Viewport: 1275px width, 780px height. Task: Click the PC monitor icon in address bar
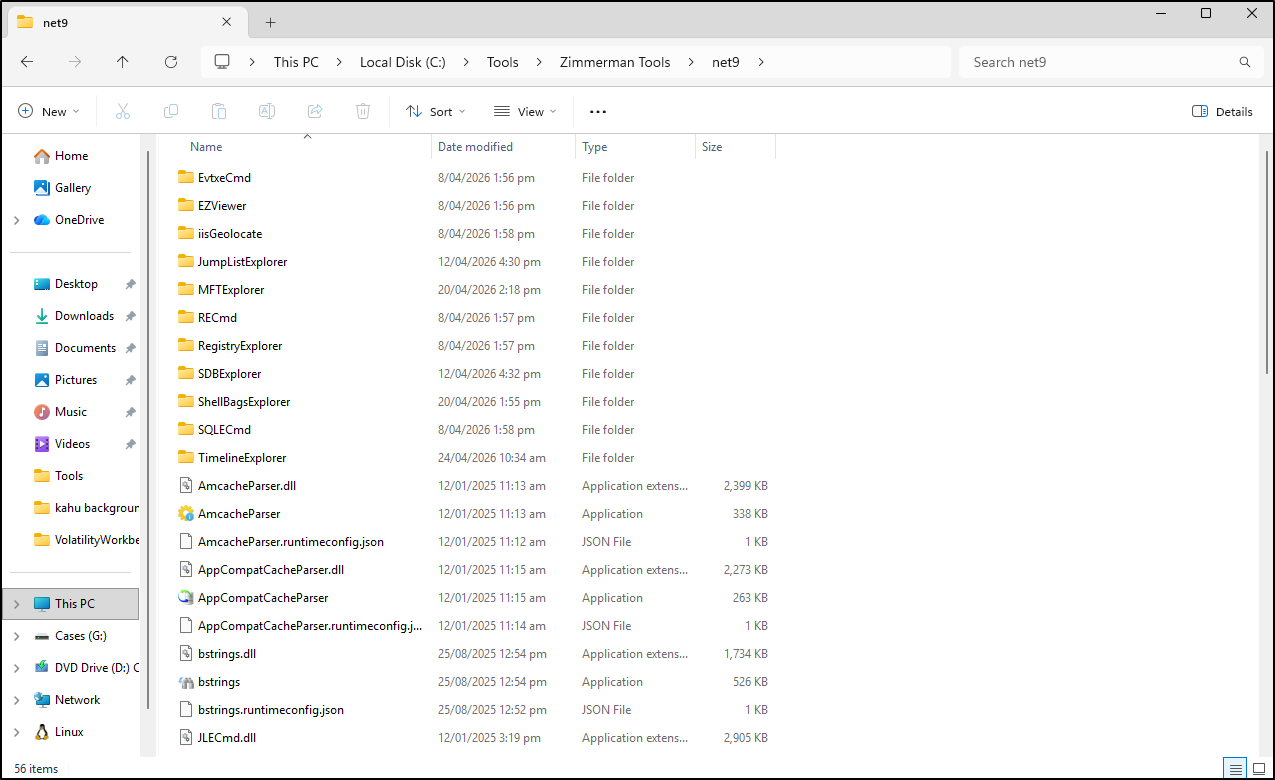point(222,62)
